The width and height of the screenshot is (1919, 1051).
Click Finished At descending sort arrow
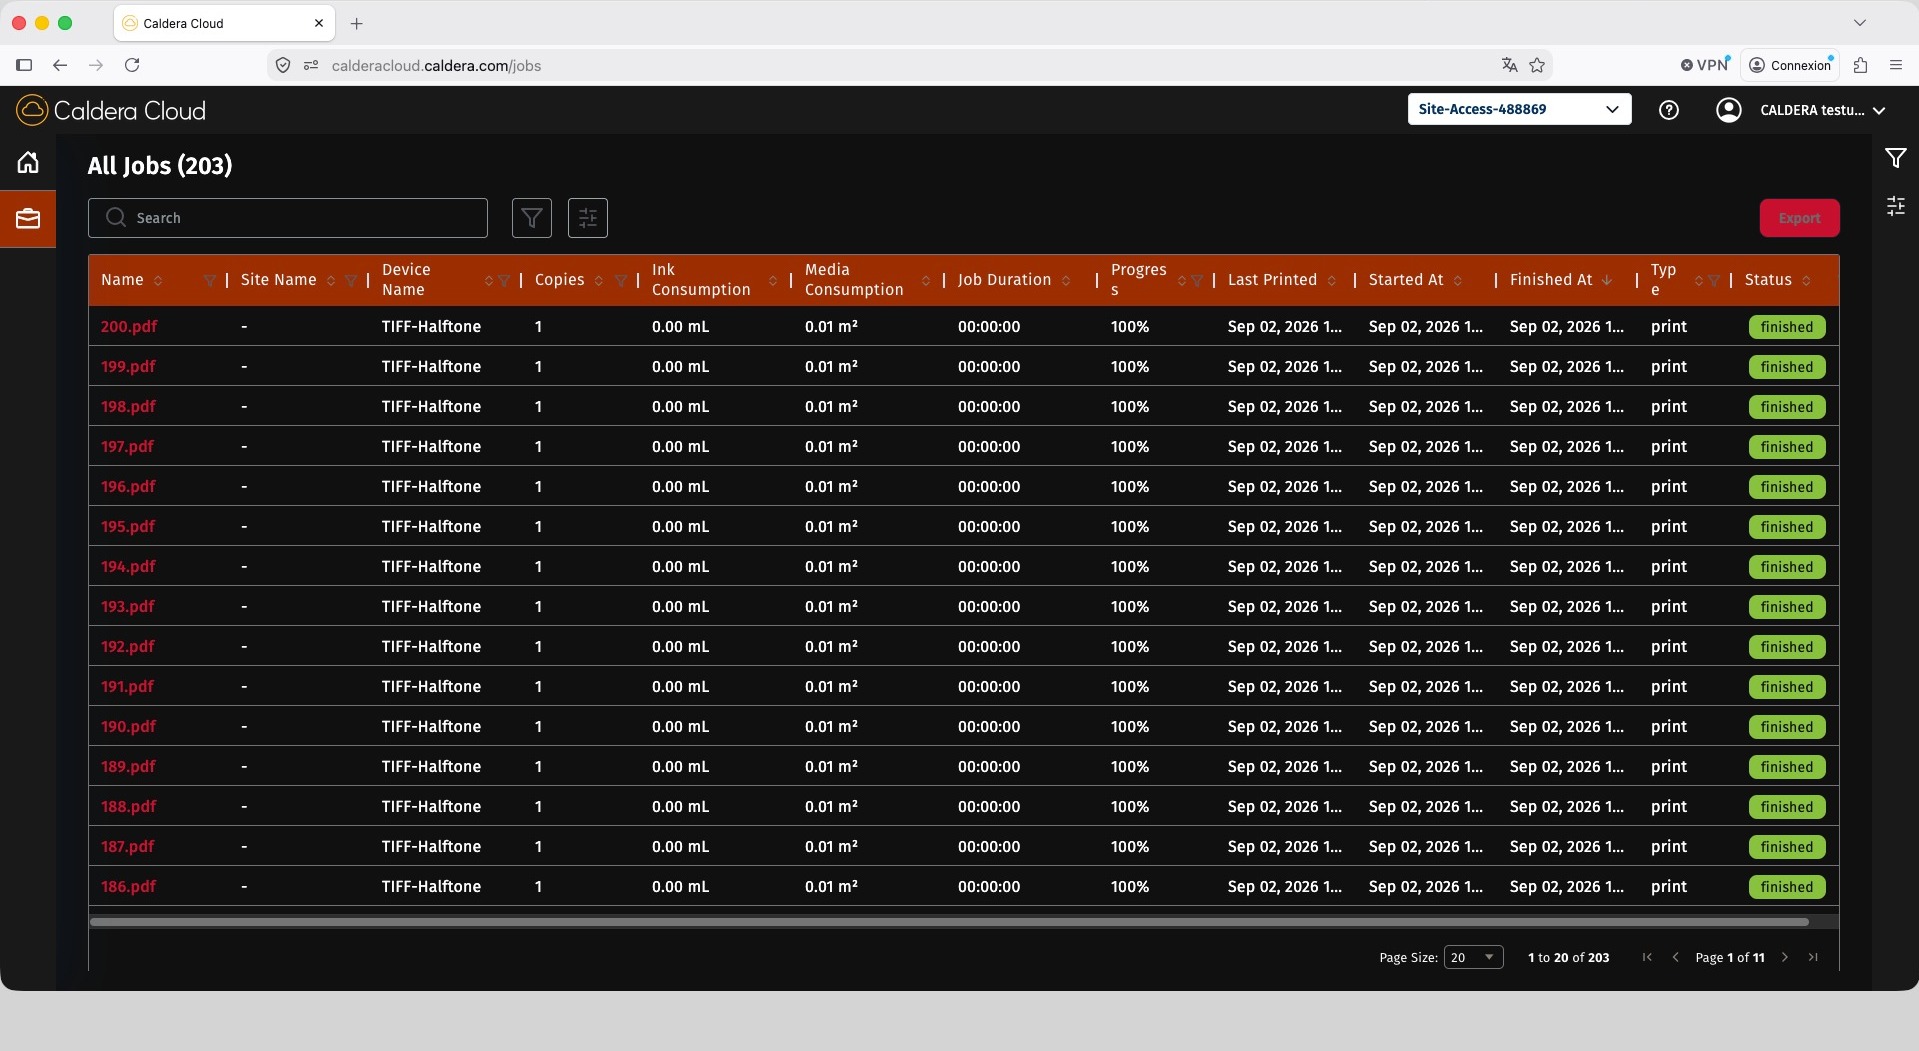click(x=1607, y=280)
